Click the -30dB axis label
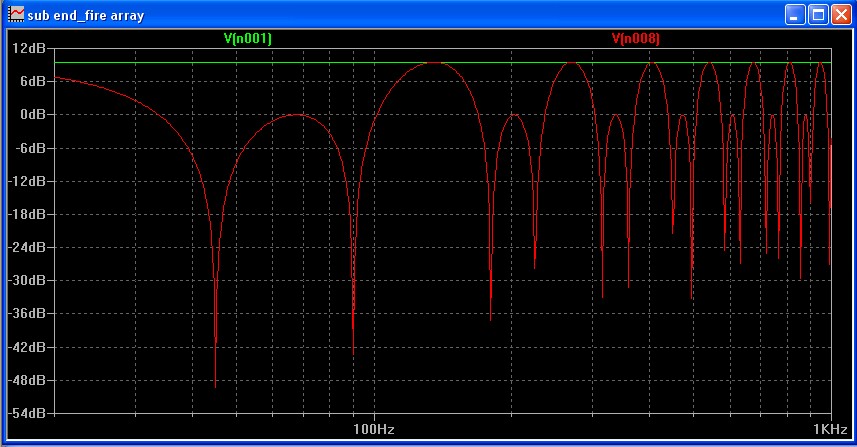This screenshot has width=857, height=447. [x=26, y=280]
